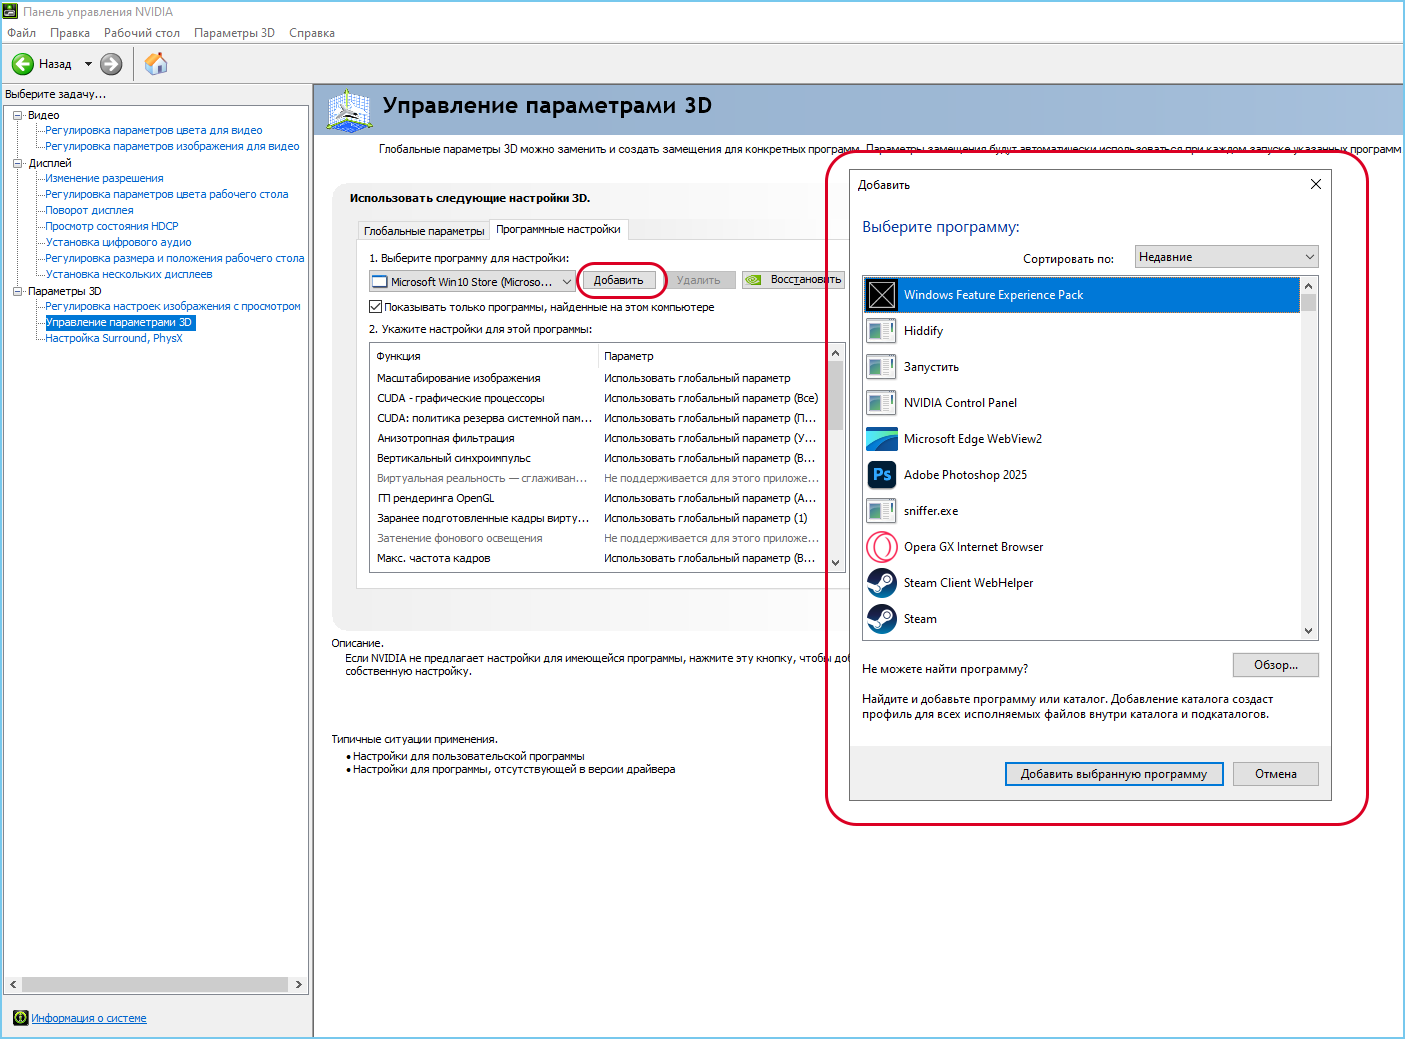
Task: Open the Параметры 3D menu
Action: pyautogui.click(x=234, y=33)
